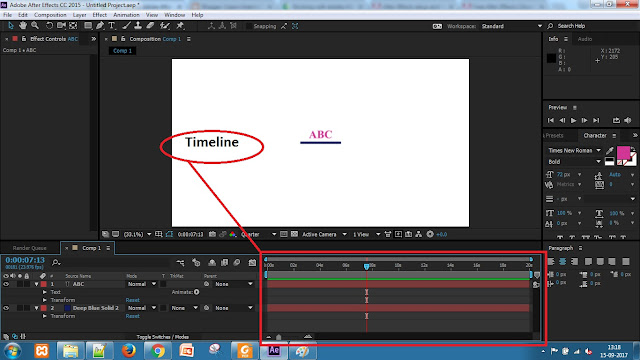Toggle the Preserve Transparency box for ABC
Screen dimensions: 640x360
(x=163, y=284)
